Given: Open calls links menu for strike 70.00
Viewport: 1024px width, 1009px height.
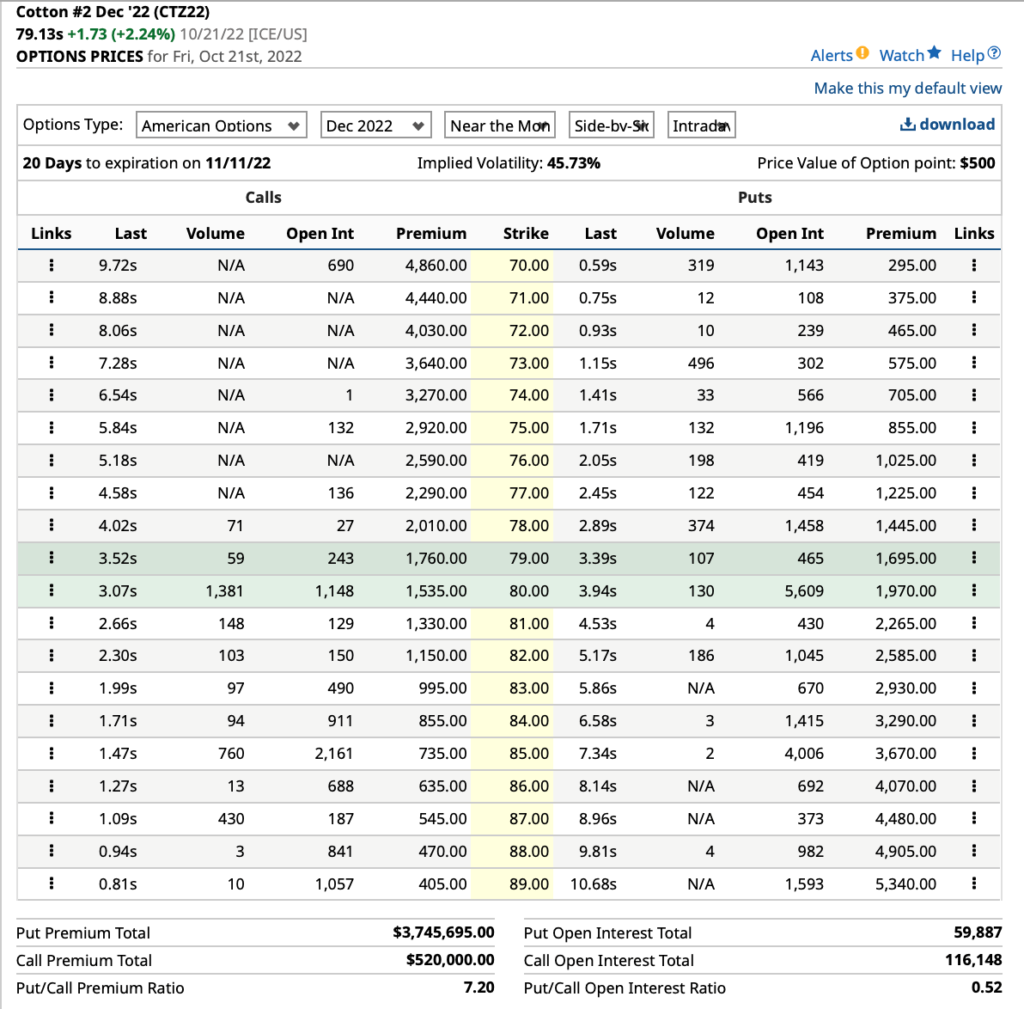Looking at the screenshot, I should click(52, 265).
